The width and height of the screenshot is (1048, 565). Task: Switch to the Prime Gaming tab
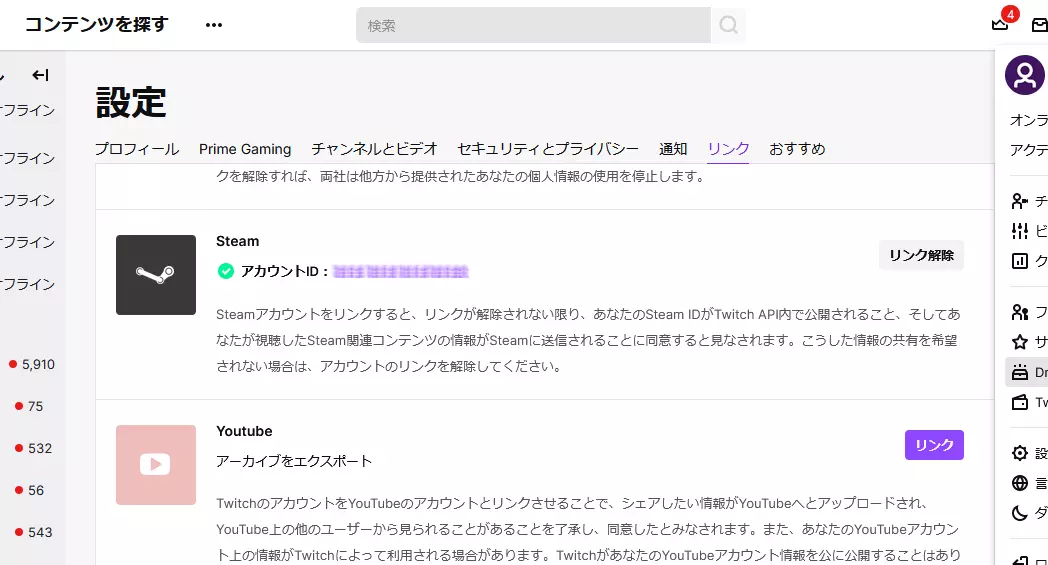[x=245, y=149]
